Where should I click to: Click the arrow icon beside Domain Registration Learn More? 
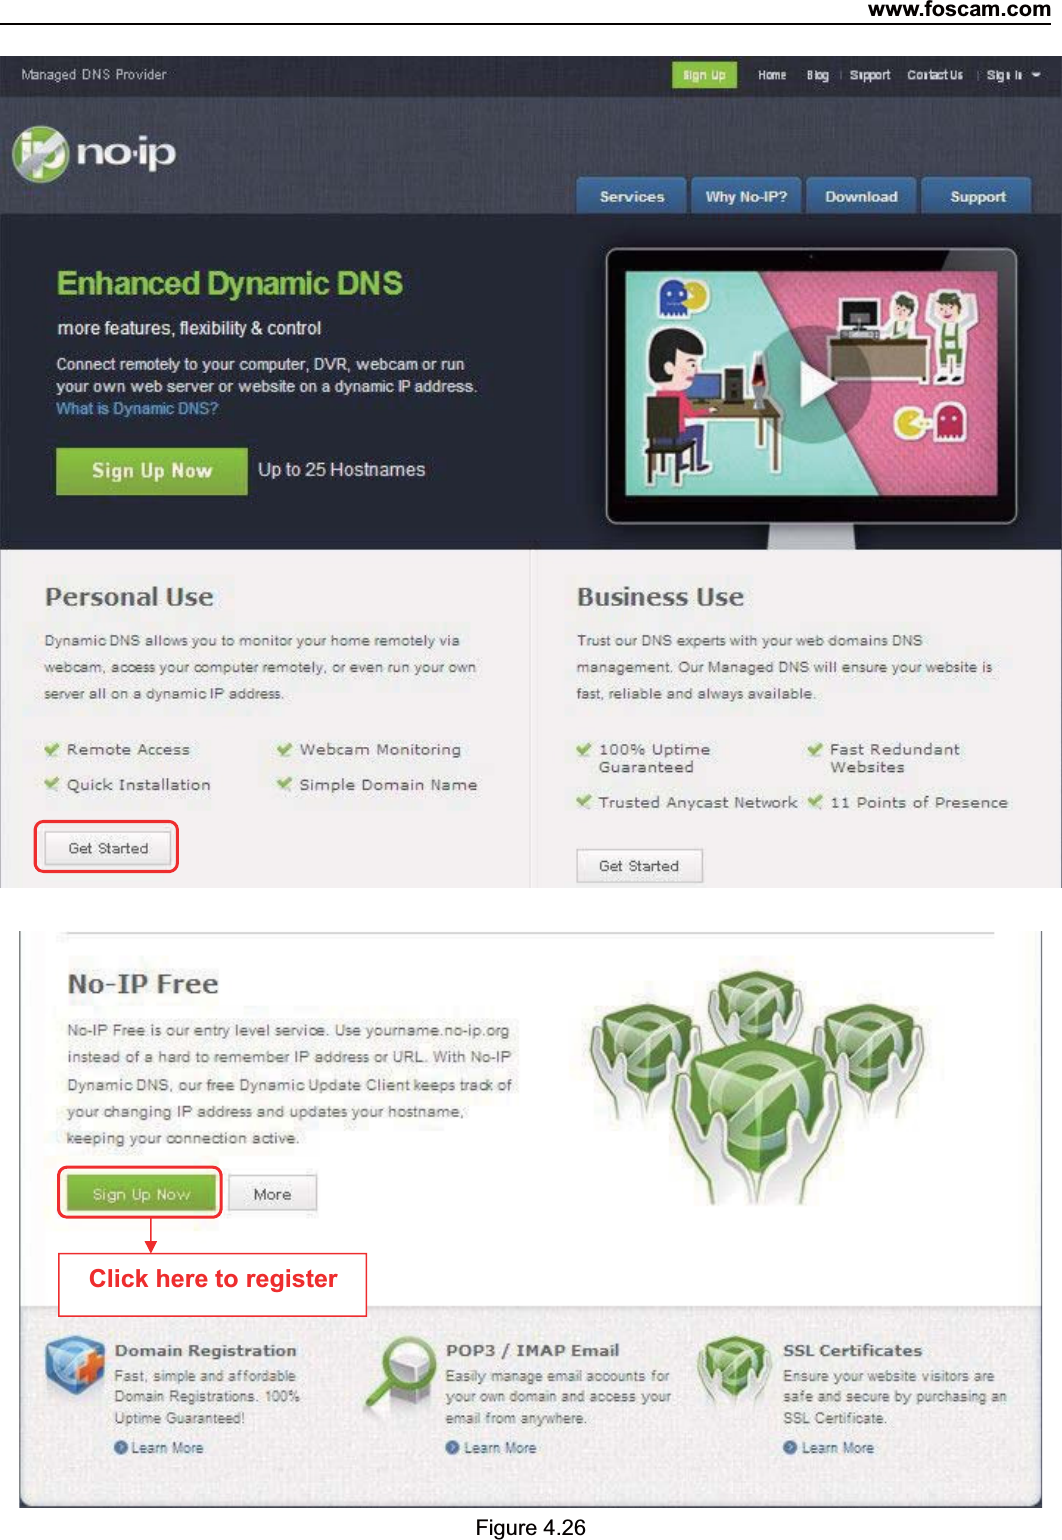121,1447
